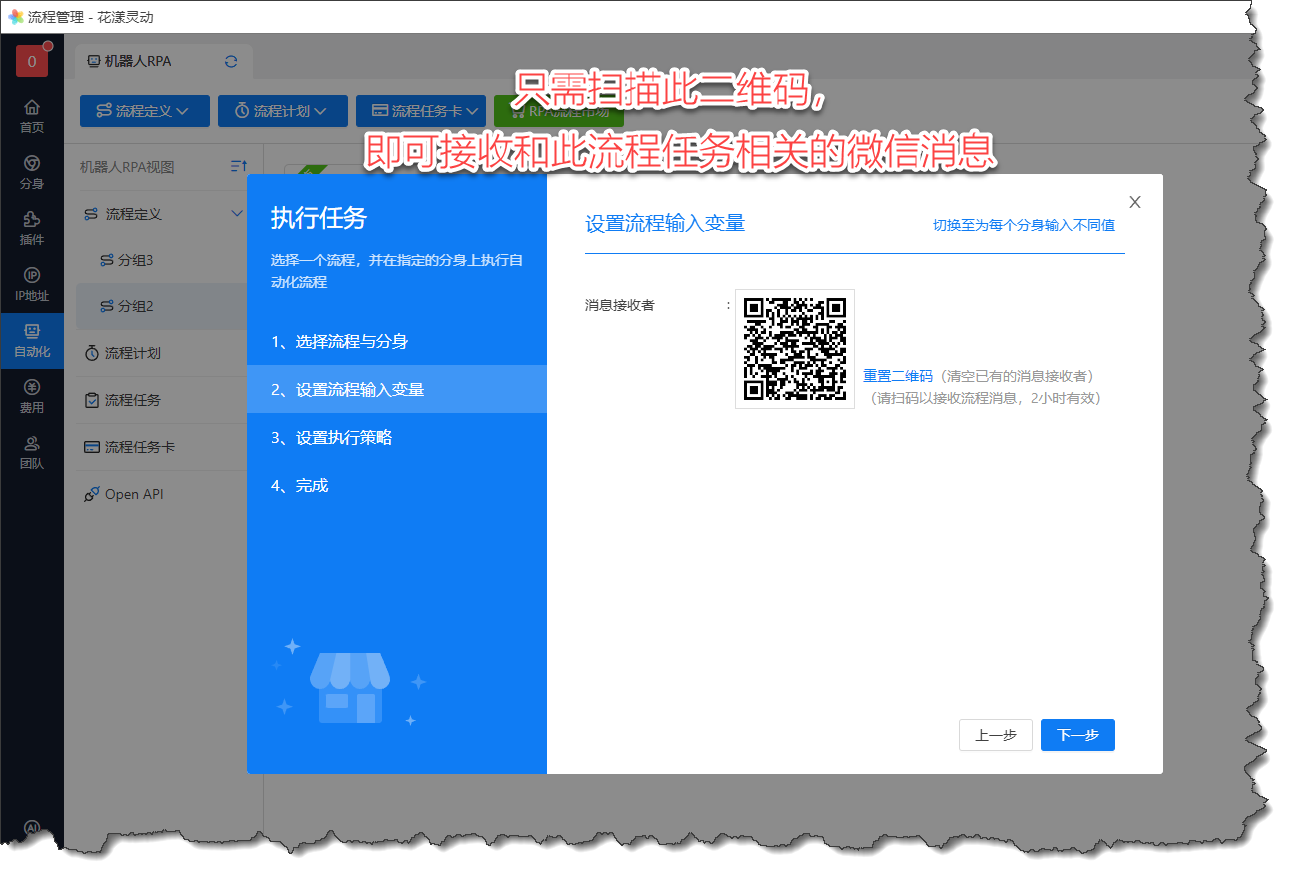Open 流程任务 in the left panel
Screen dimensions: 1291x875
133,400
